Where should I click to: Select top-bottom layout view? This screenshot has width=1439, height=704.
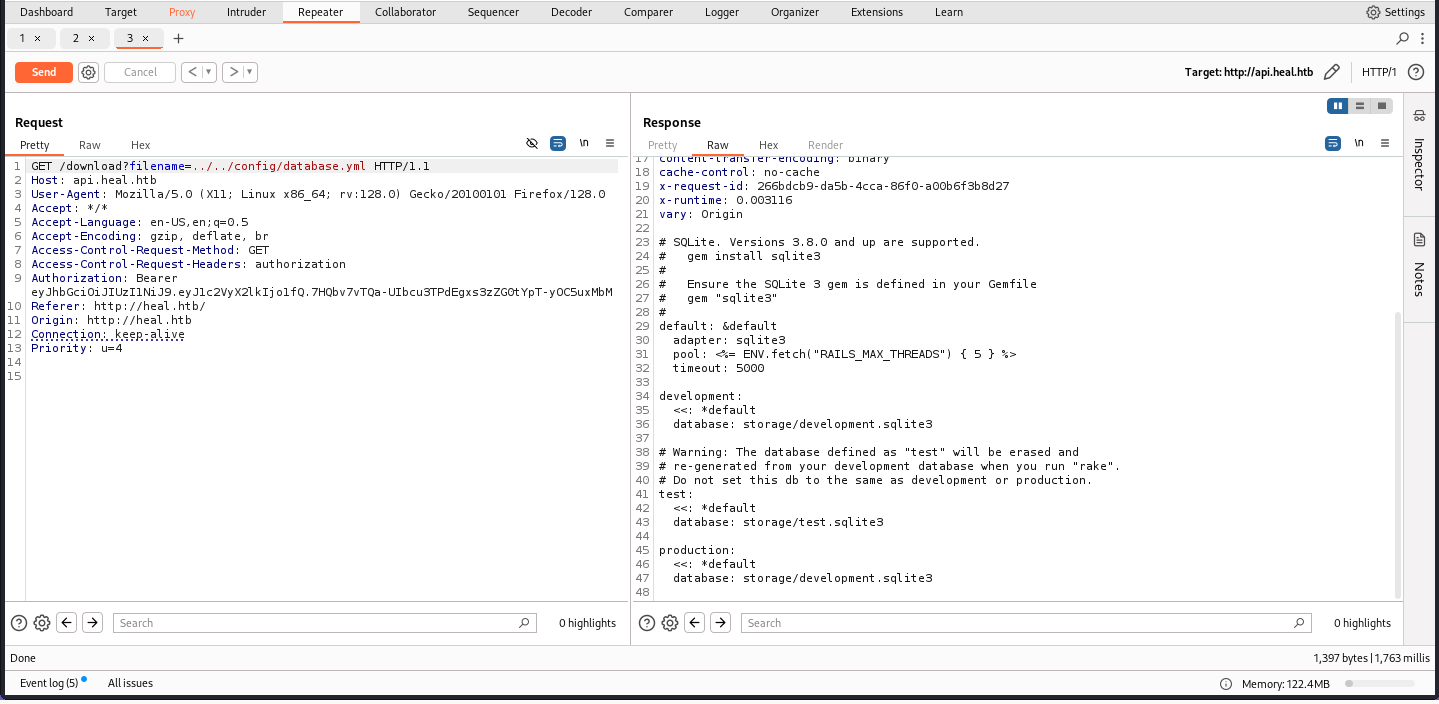click(1360, 106)
